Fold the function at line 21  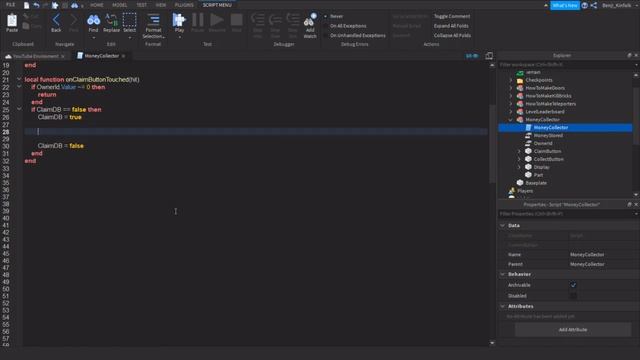point(19,79)
